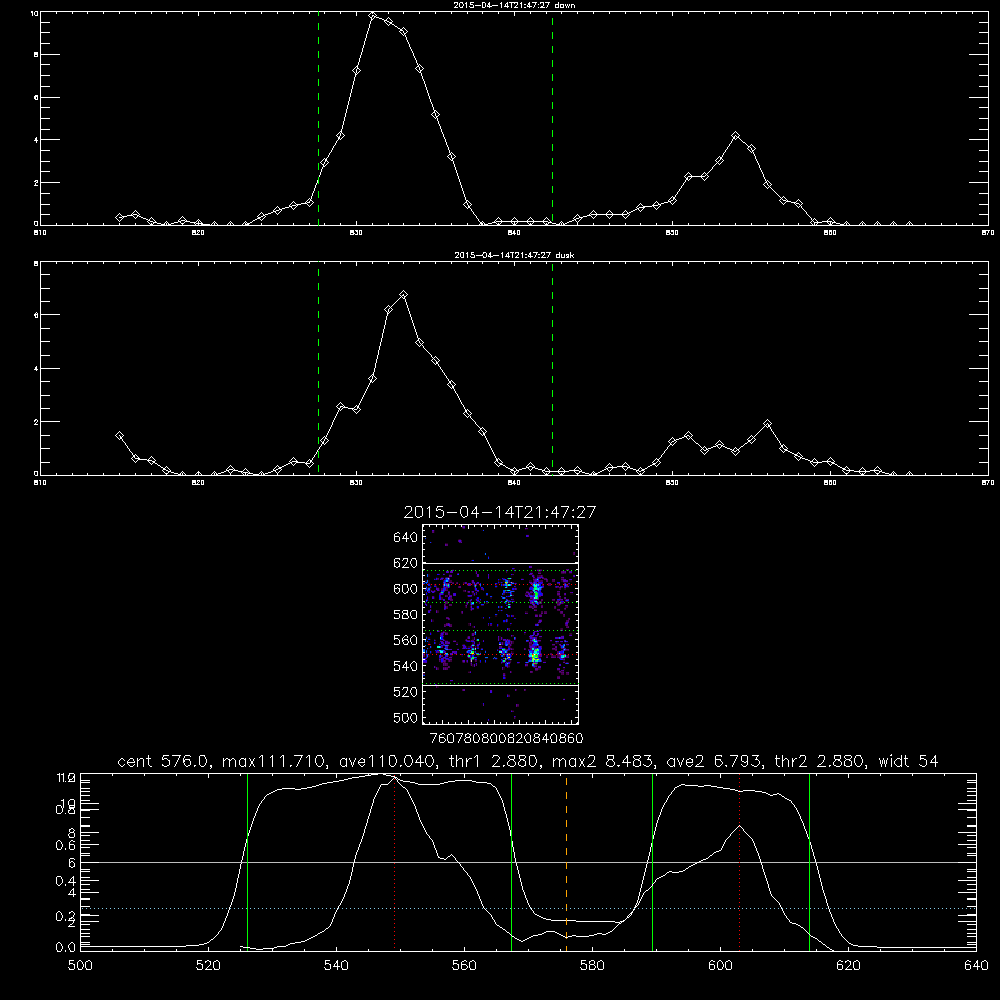Click the secondary peak marker in dusk plot
The image size is (1000, 1000).
tap(767, 423)
